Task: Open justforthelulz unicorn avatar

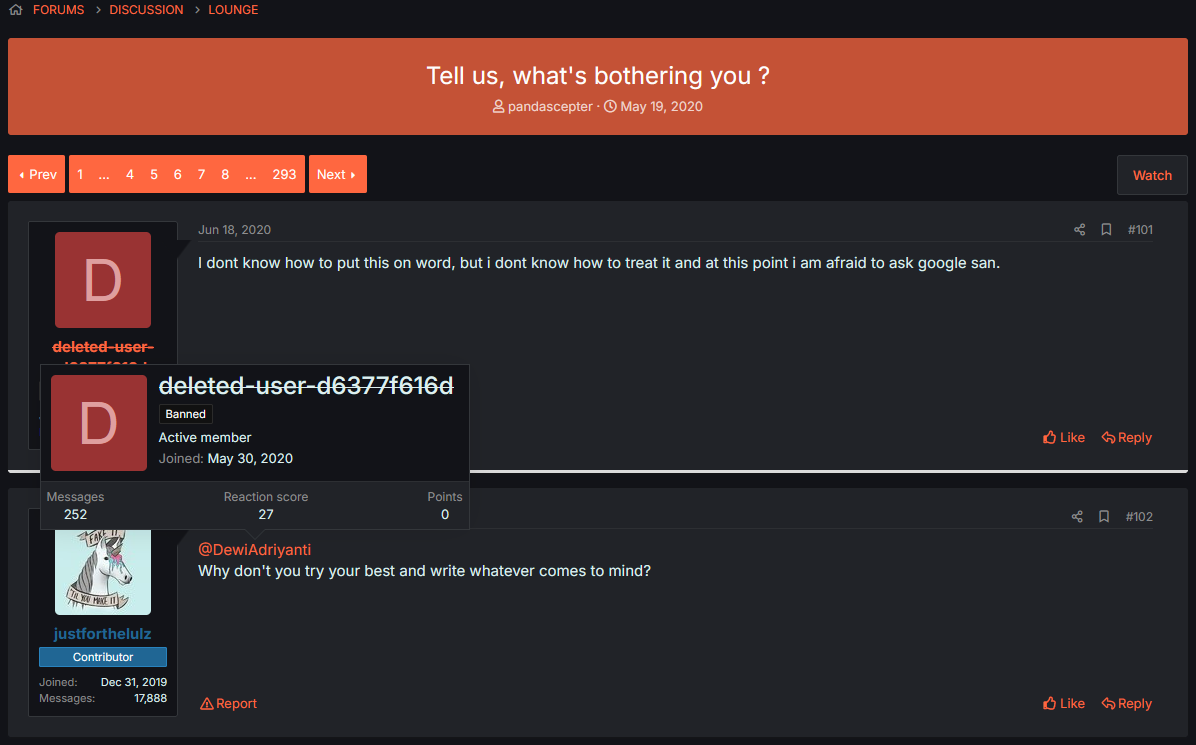Action: [103, 572]
